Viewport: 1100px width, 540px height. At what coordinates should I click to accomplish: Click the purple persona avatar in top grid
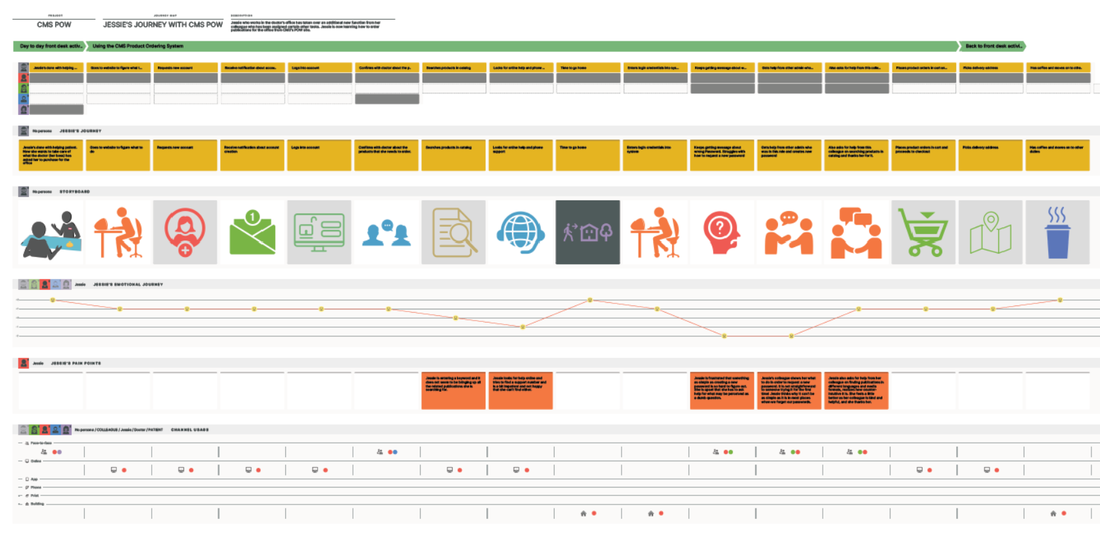pyautogui.click(x=25, y=109)
